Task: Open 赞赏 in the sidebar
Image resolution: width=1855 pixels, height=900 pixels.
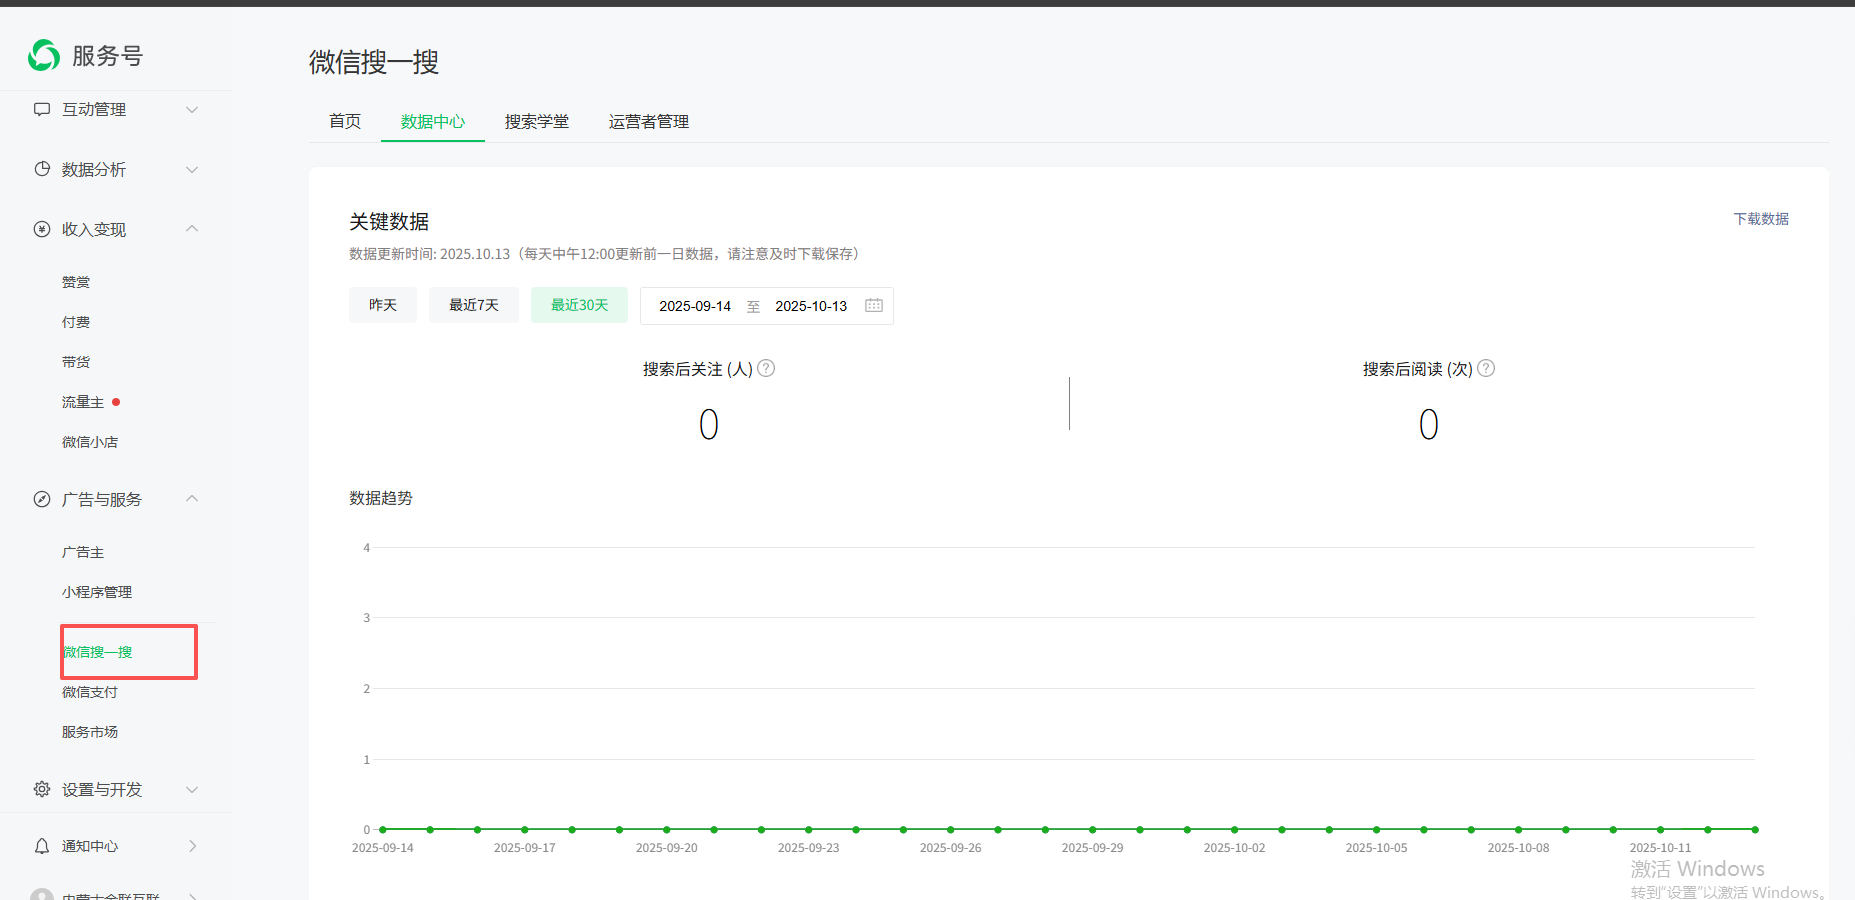Action: (x=76, y=282)
